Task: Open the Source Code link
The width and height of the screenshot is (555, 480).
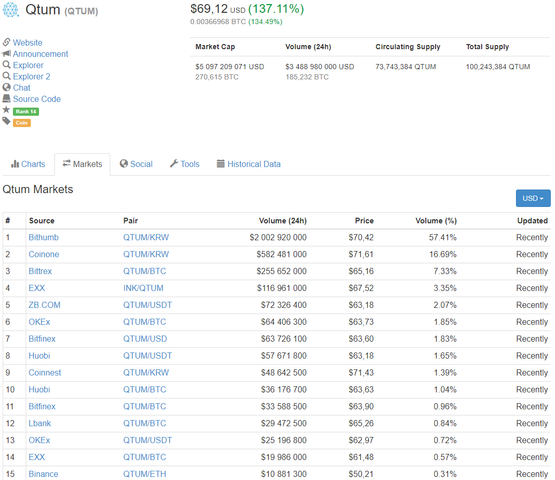Action: [x=37, y=99]
